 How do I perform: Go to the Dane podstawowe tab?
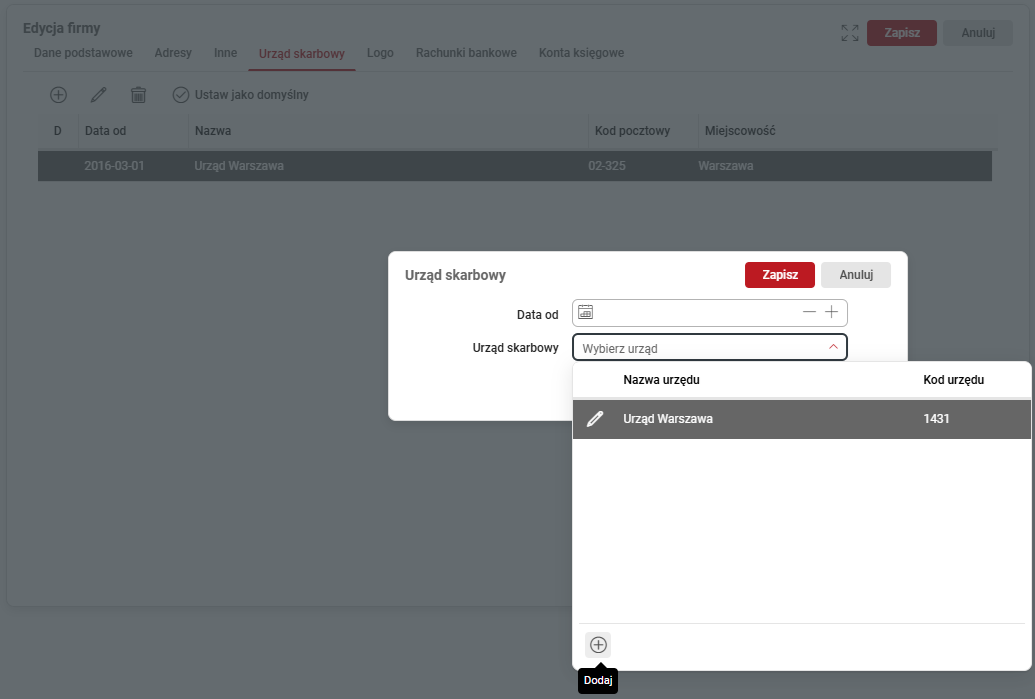pos(83,53)
